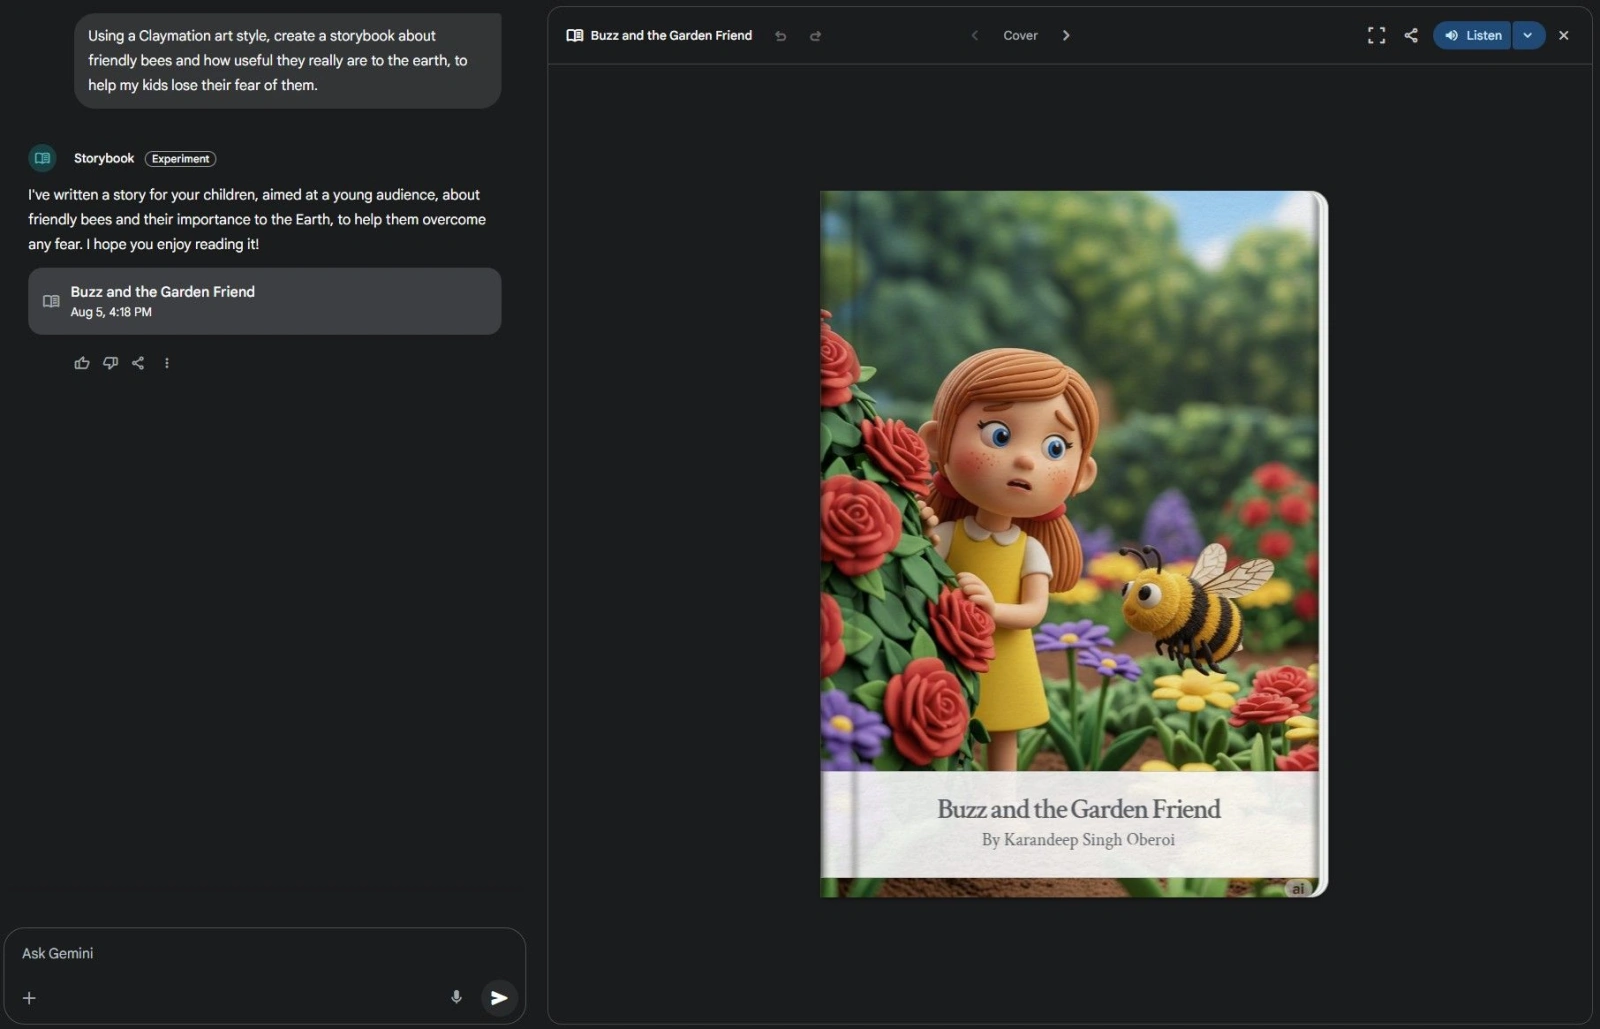The image size is (1600, 1029).
Task: Click the microphone icon
Action: pos(456,997)
